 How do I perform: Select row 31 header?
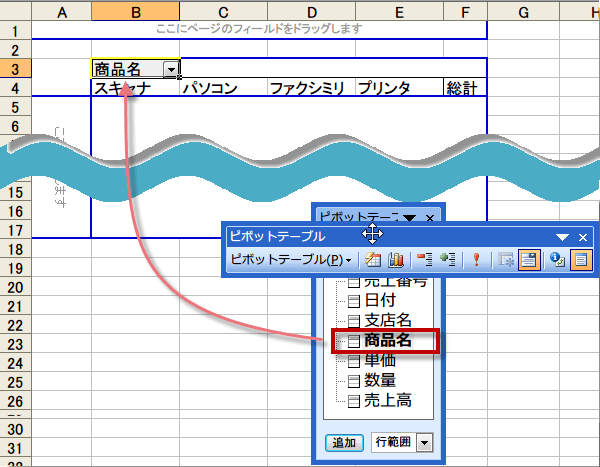coord(15,448)
